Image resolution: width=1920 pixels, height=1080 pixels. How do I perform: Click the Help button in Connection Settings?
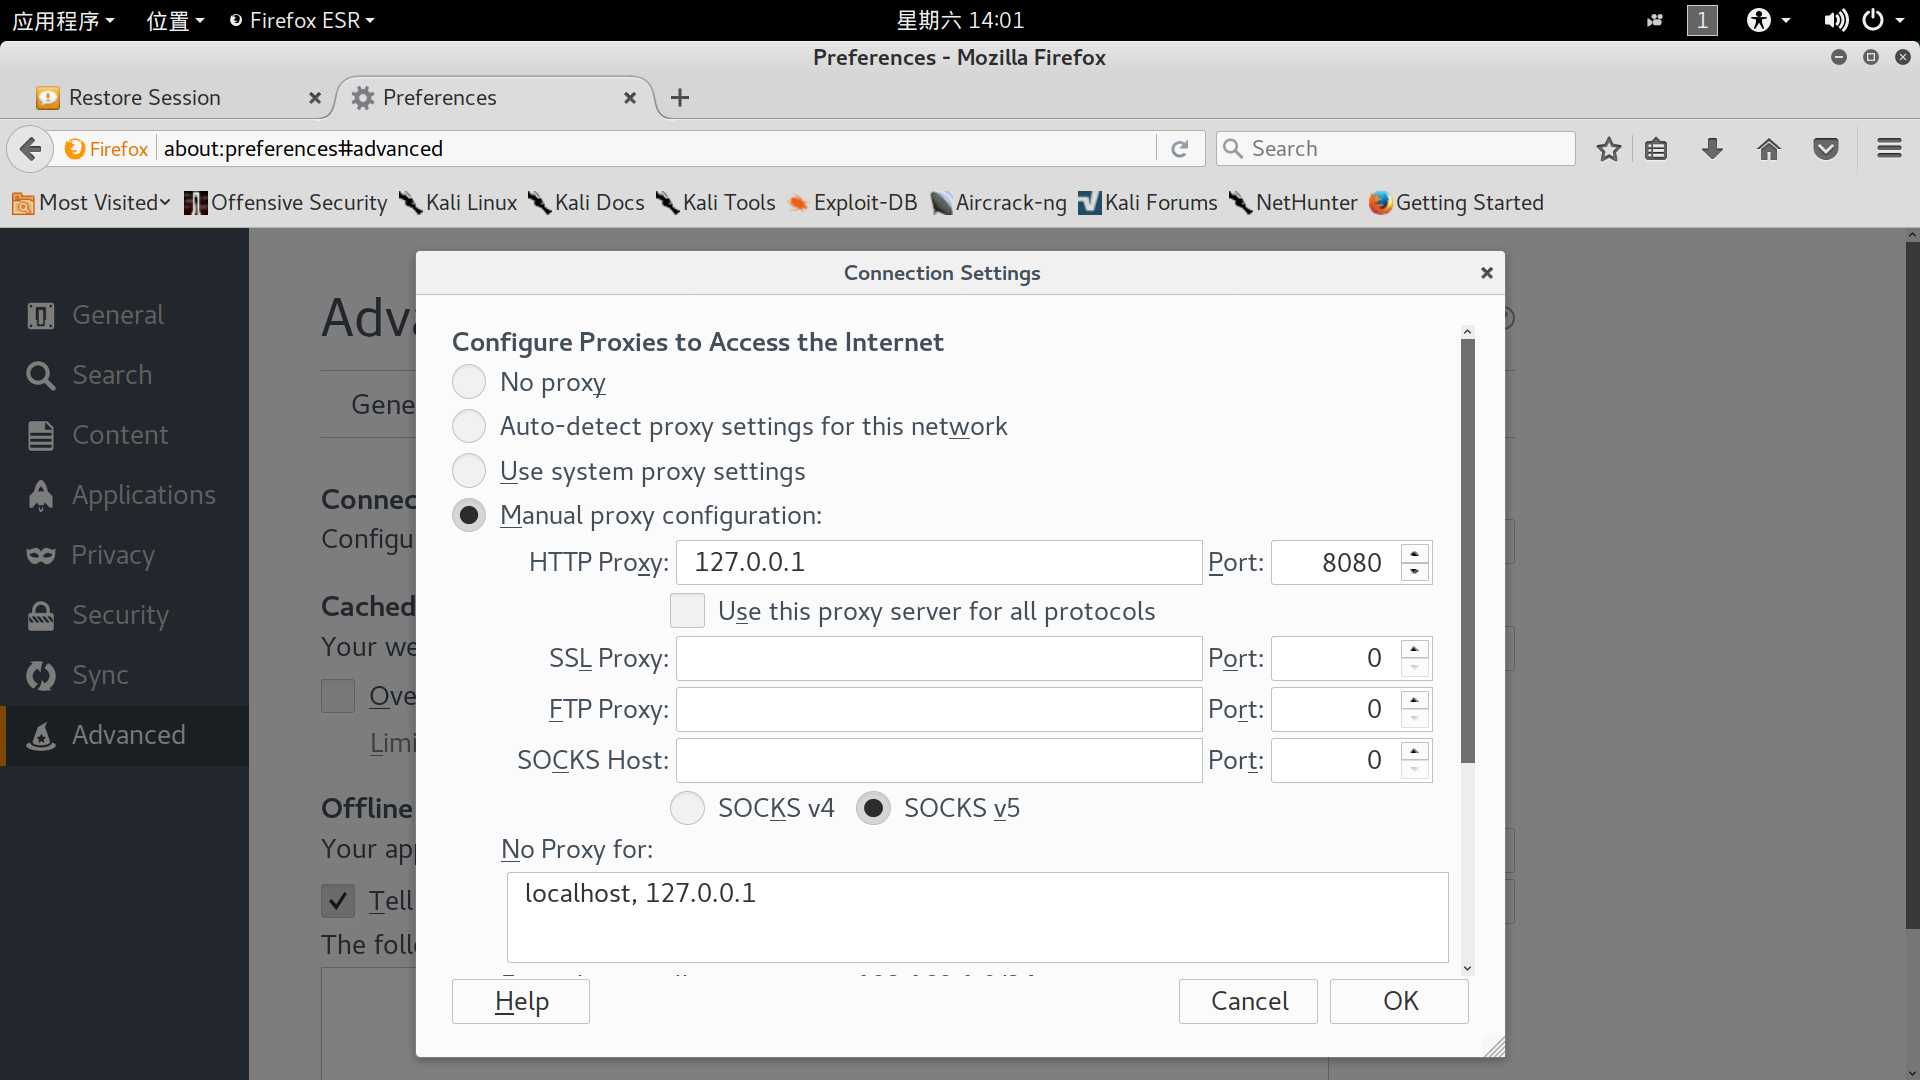(x=521, y=1000)
